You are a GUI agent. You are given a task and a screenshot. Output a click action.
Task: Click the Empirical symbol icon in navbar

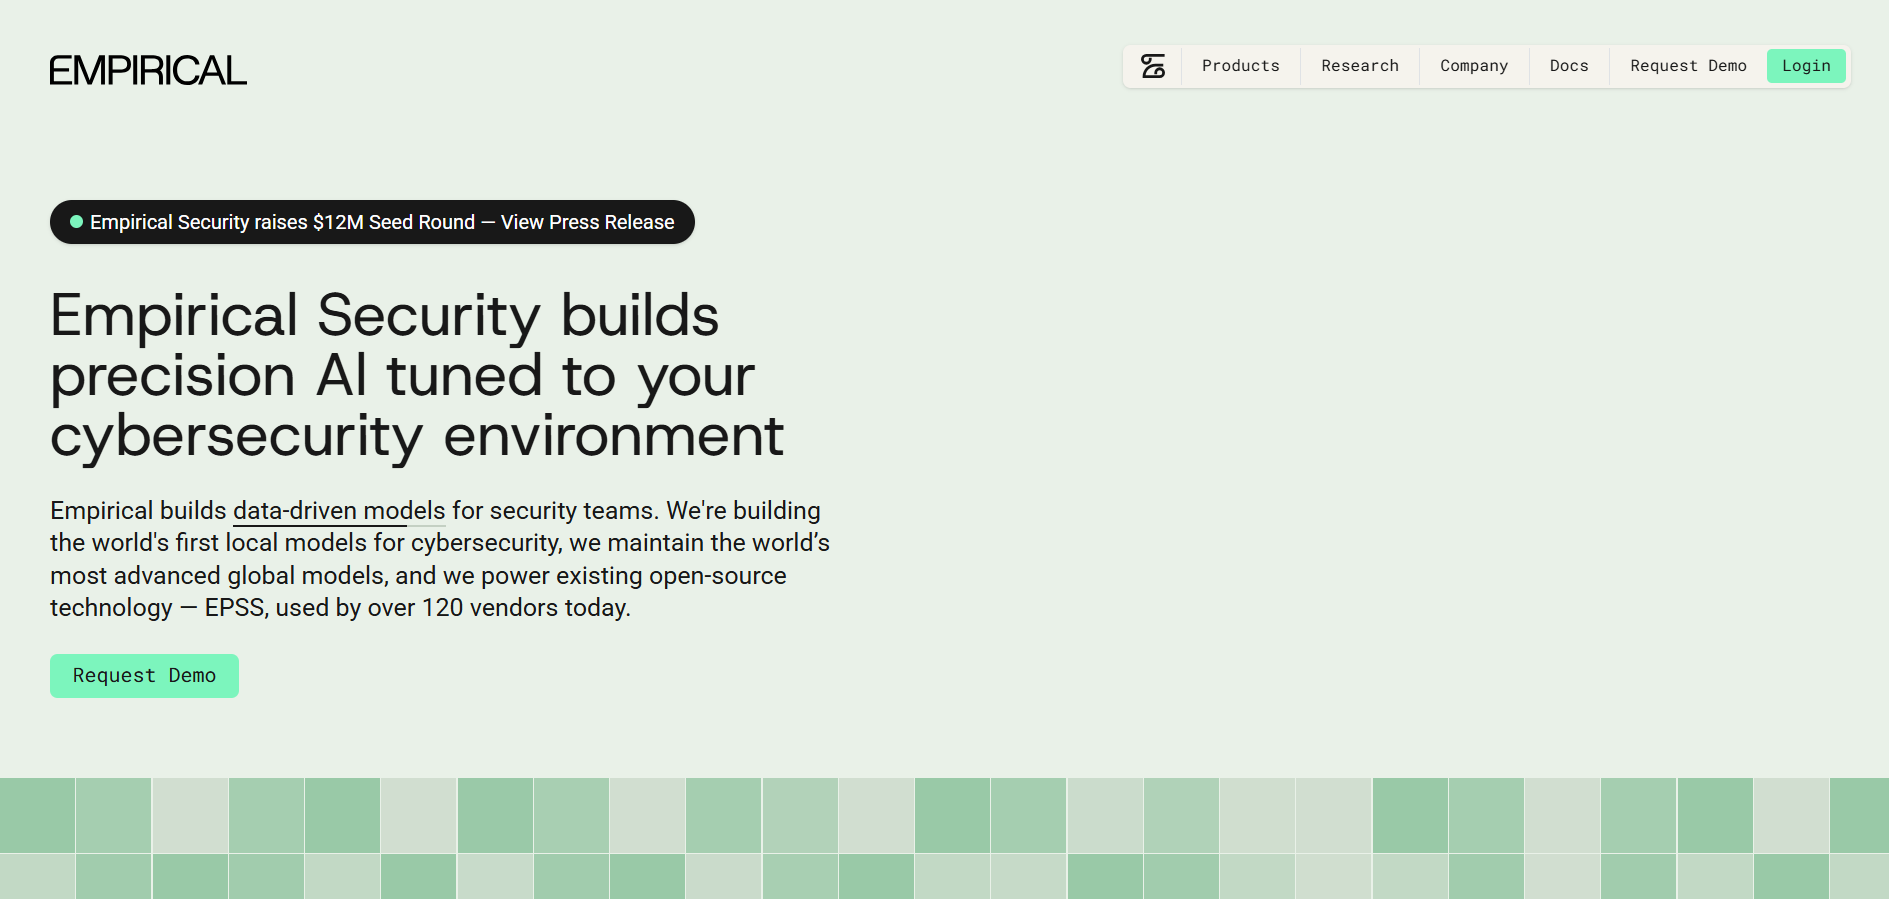[1153, 66]
